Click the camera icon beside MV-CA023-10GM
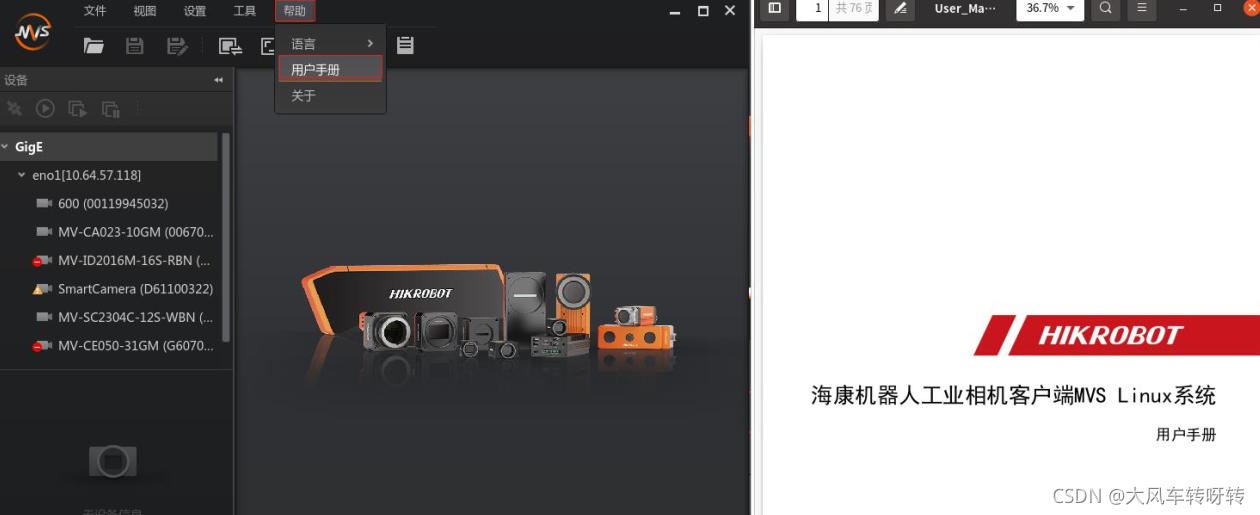 pos(44,232)
